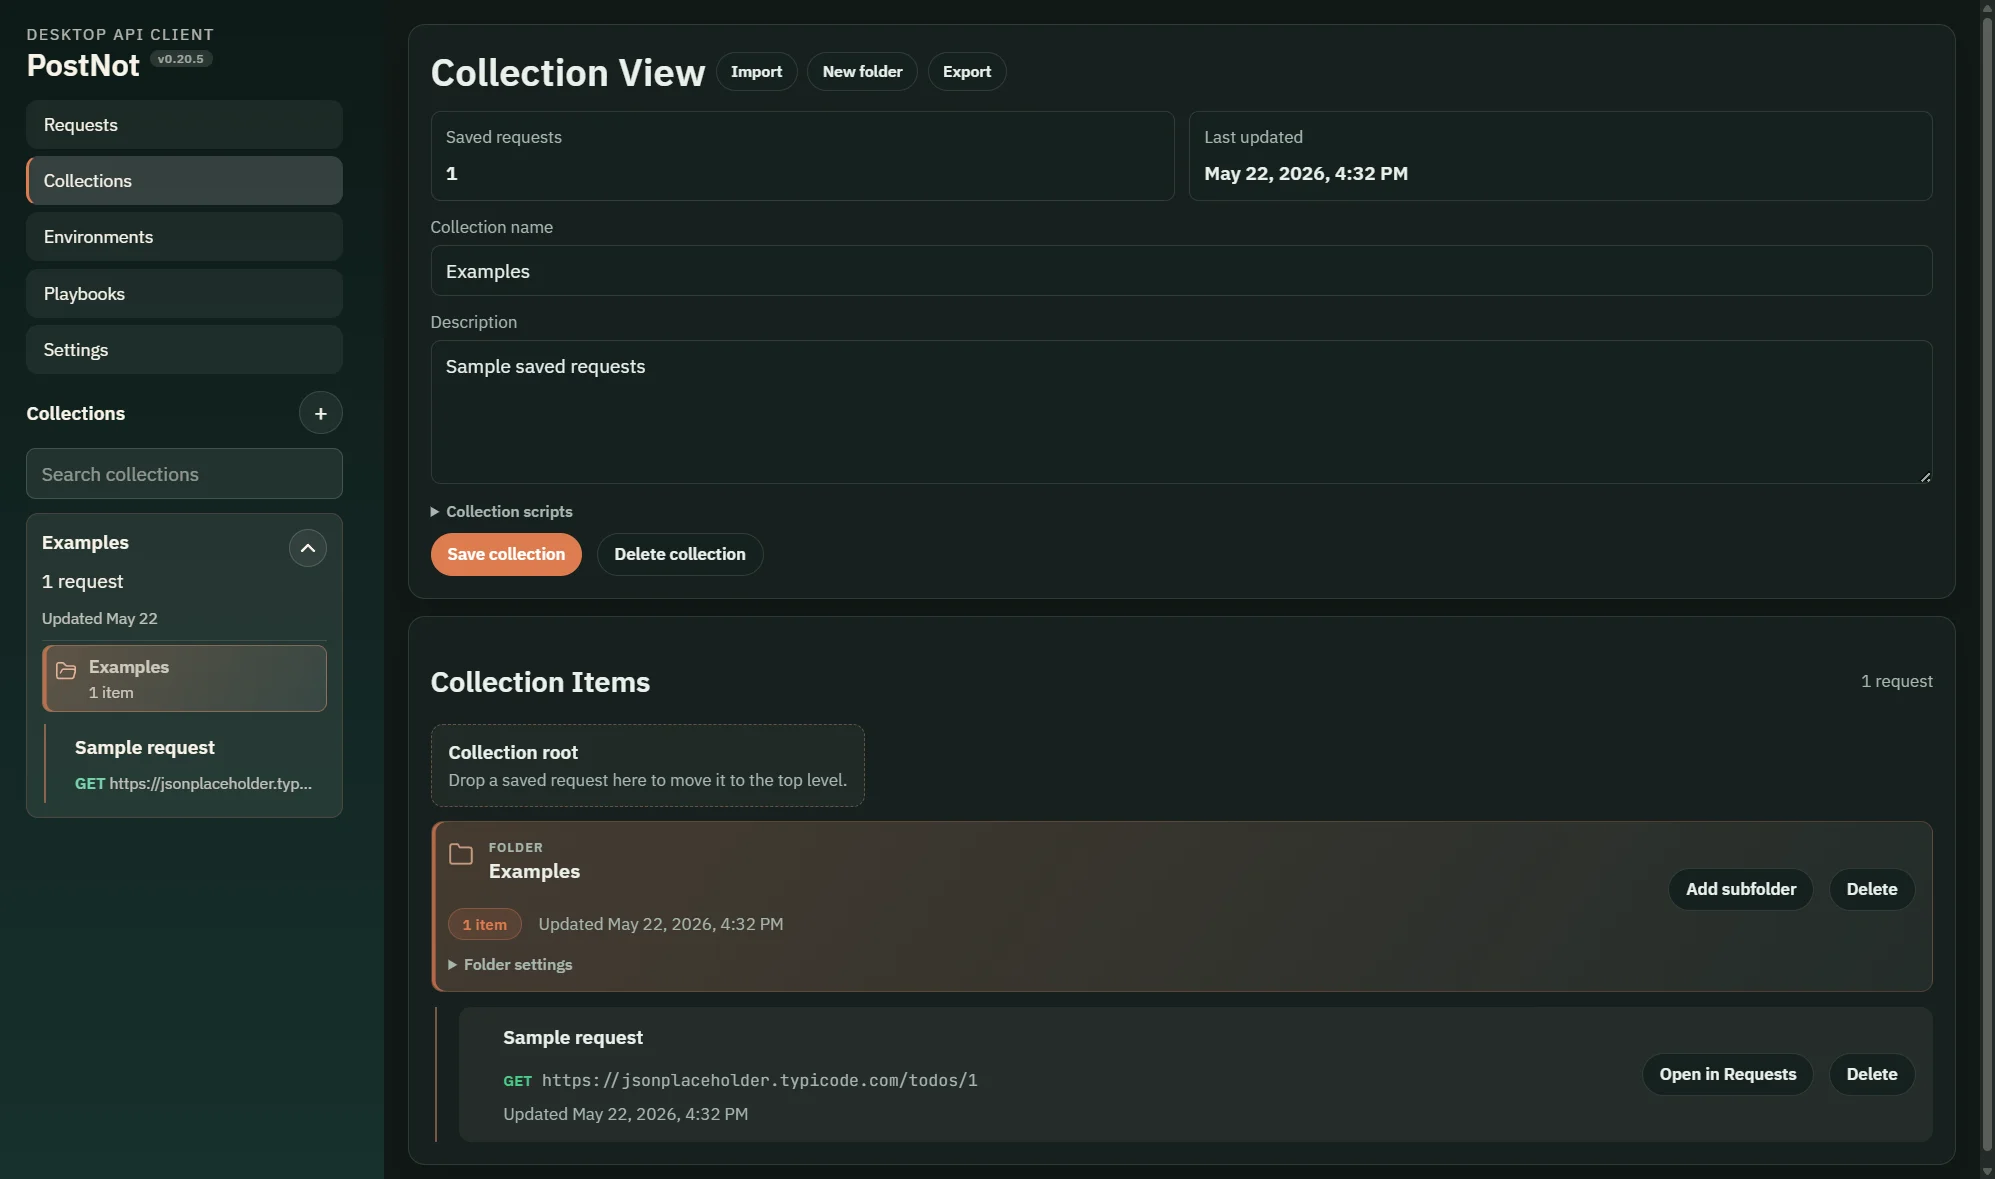Open the Requests section
1995x1179 pixels.
coord(184,125)
